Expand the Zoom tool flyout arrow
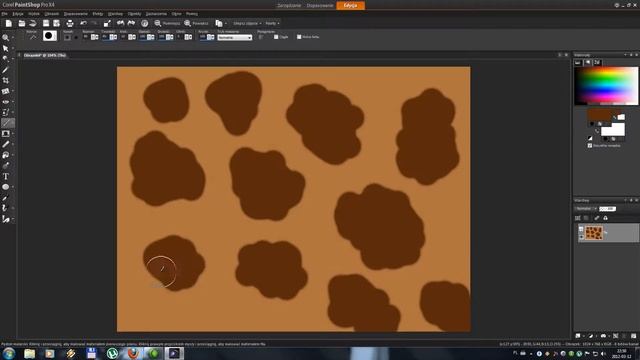This screenshot has height=360, width=640. [13, 38]
